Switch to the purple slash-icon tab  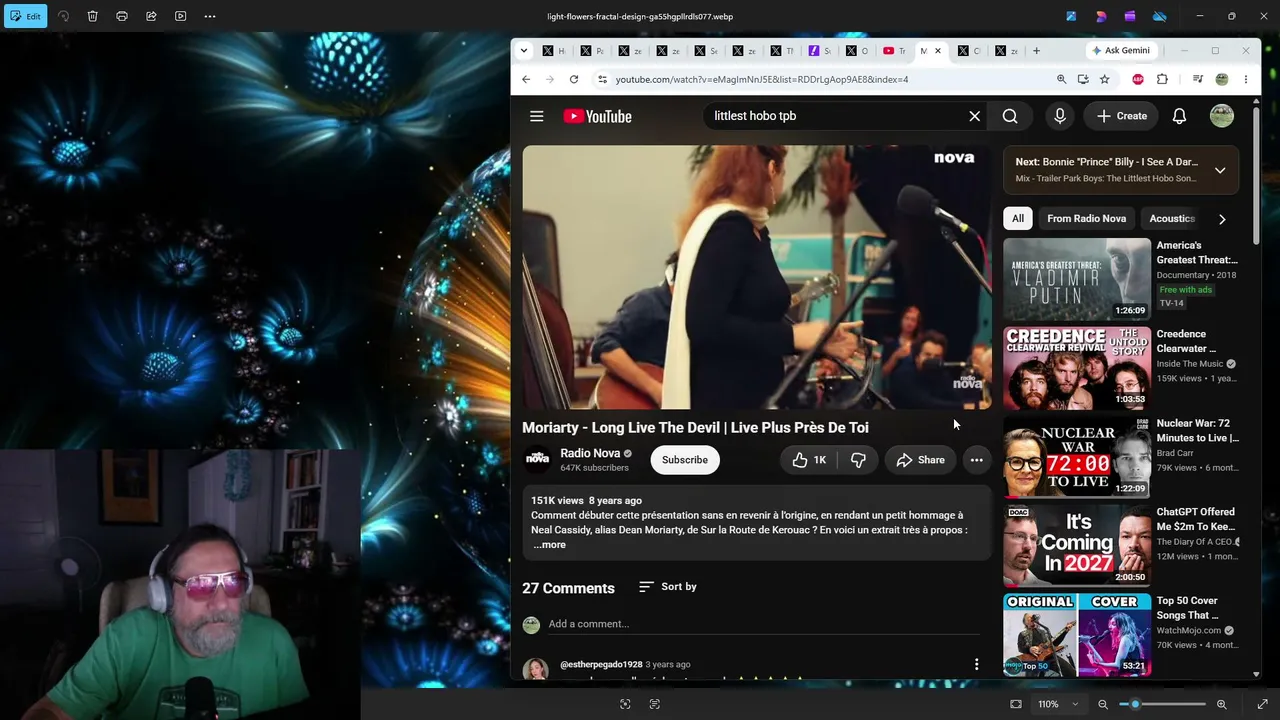coord(819,51)
